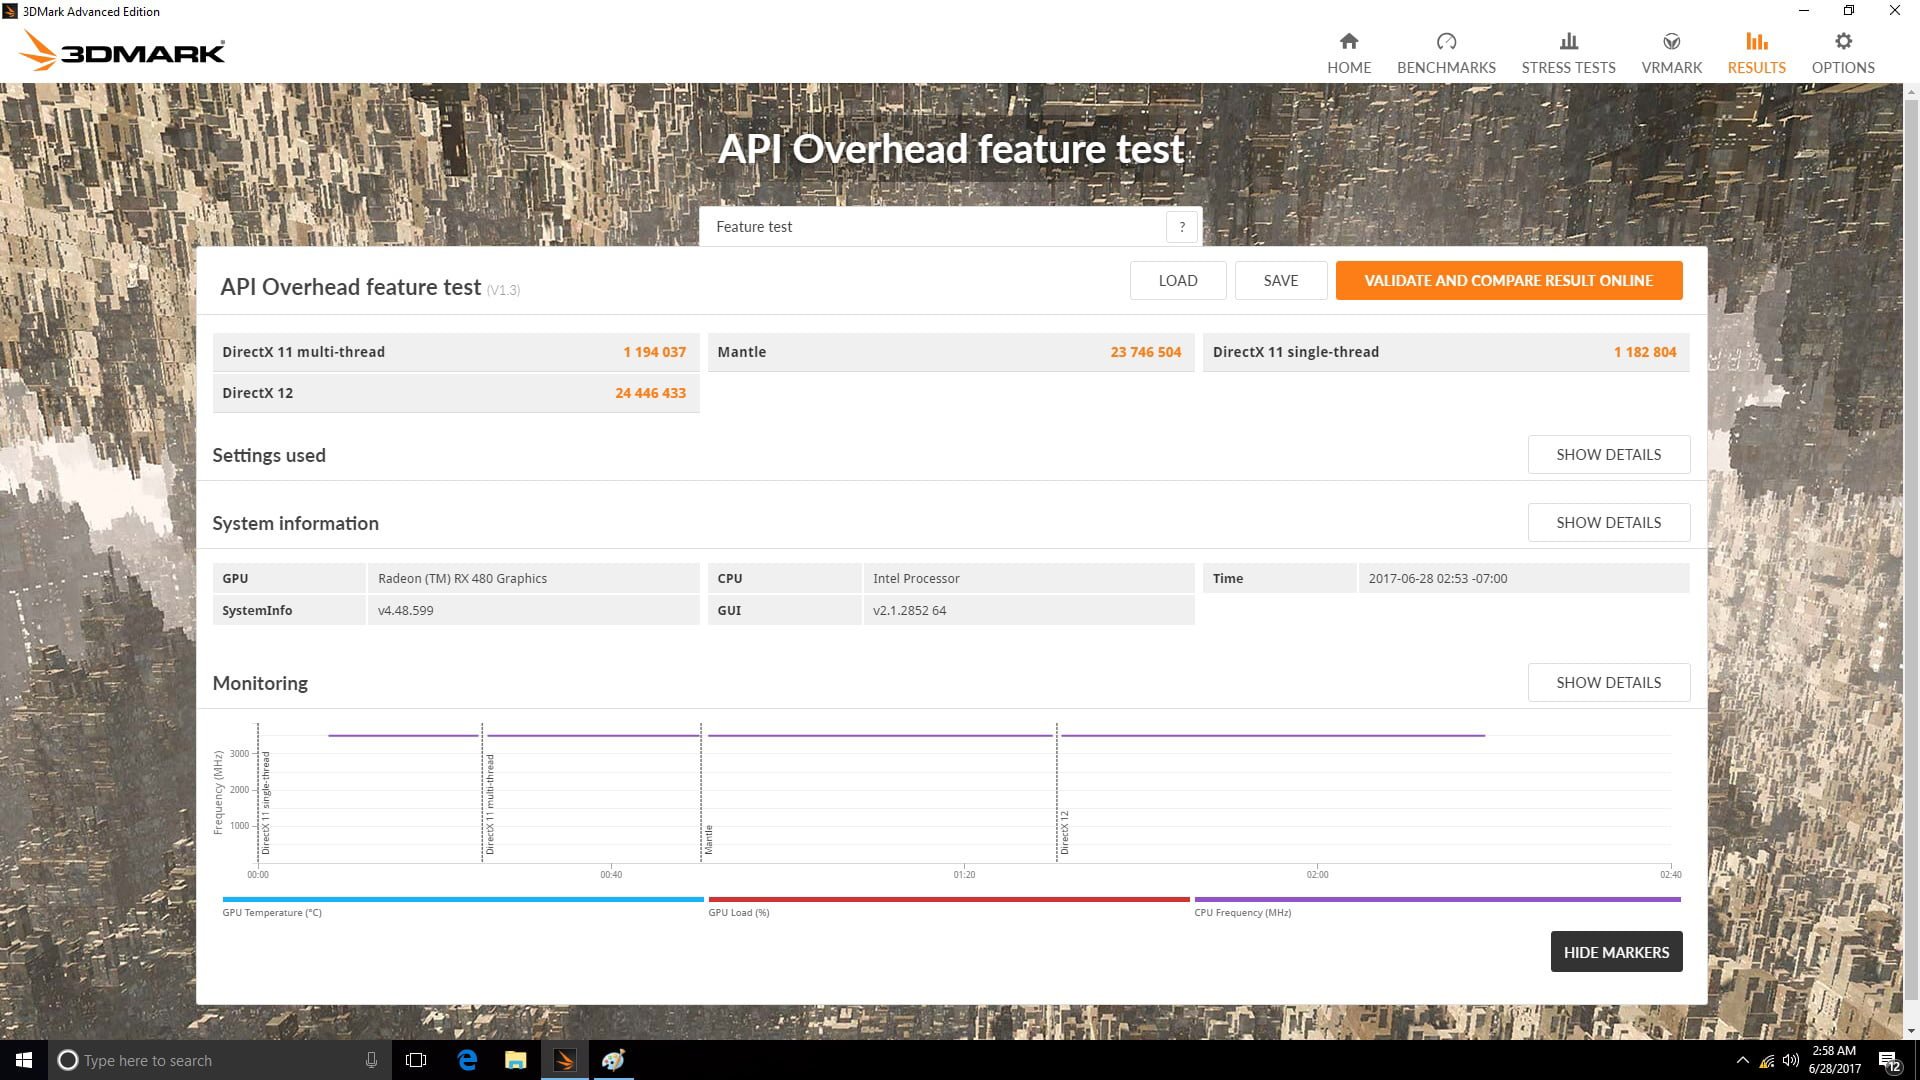The image size is (1920, 1080).
Task: Open Options gear icon
Action: 1843,42
